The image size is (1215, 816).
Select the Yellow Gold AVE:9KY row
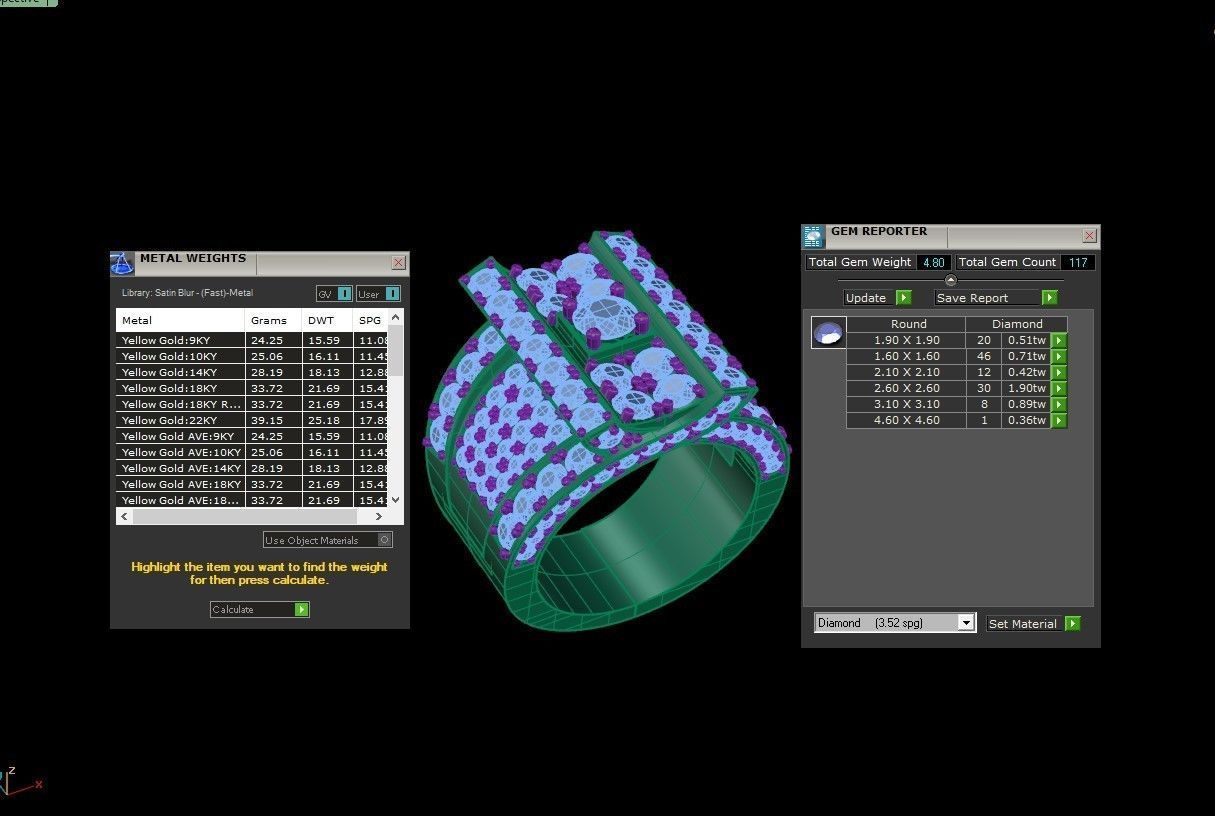[x=252, y=436]
